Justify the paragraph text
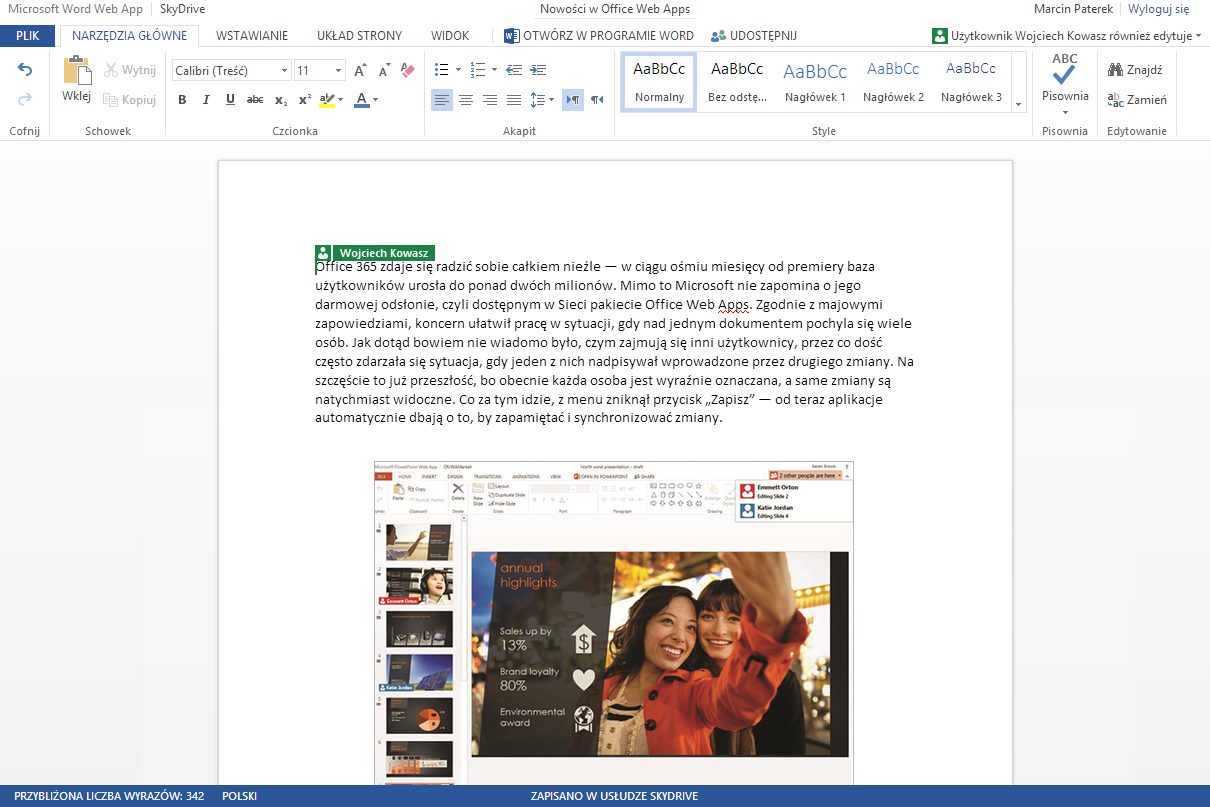Viewport: 1210px width, 807px height. point(514,99)
